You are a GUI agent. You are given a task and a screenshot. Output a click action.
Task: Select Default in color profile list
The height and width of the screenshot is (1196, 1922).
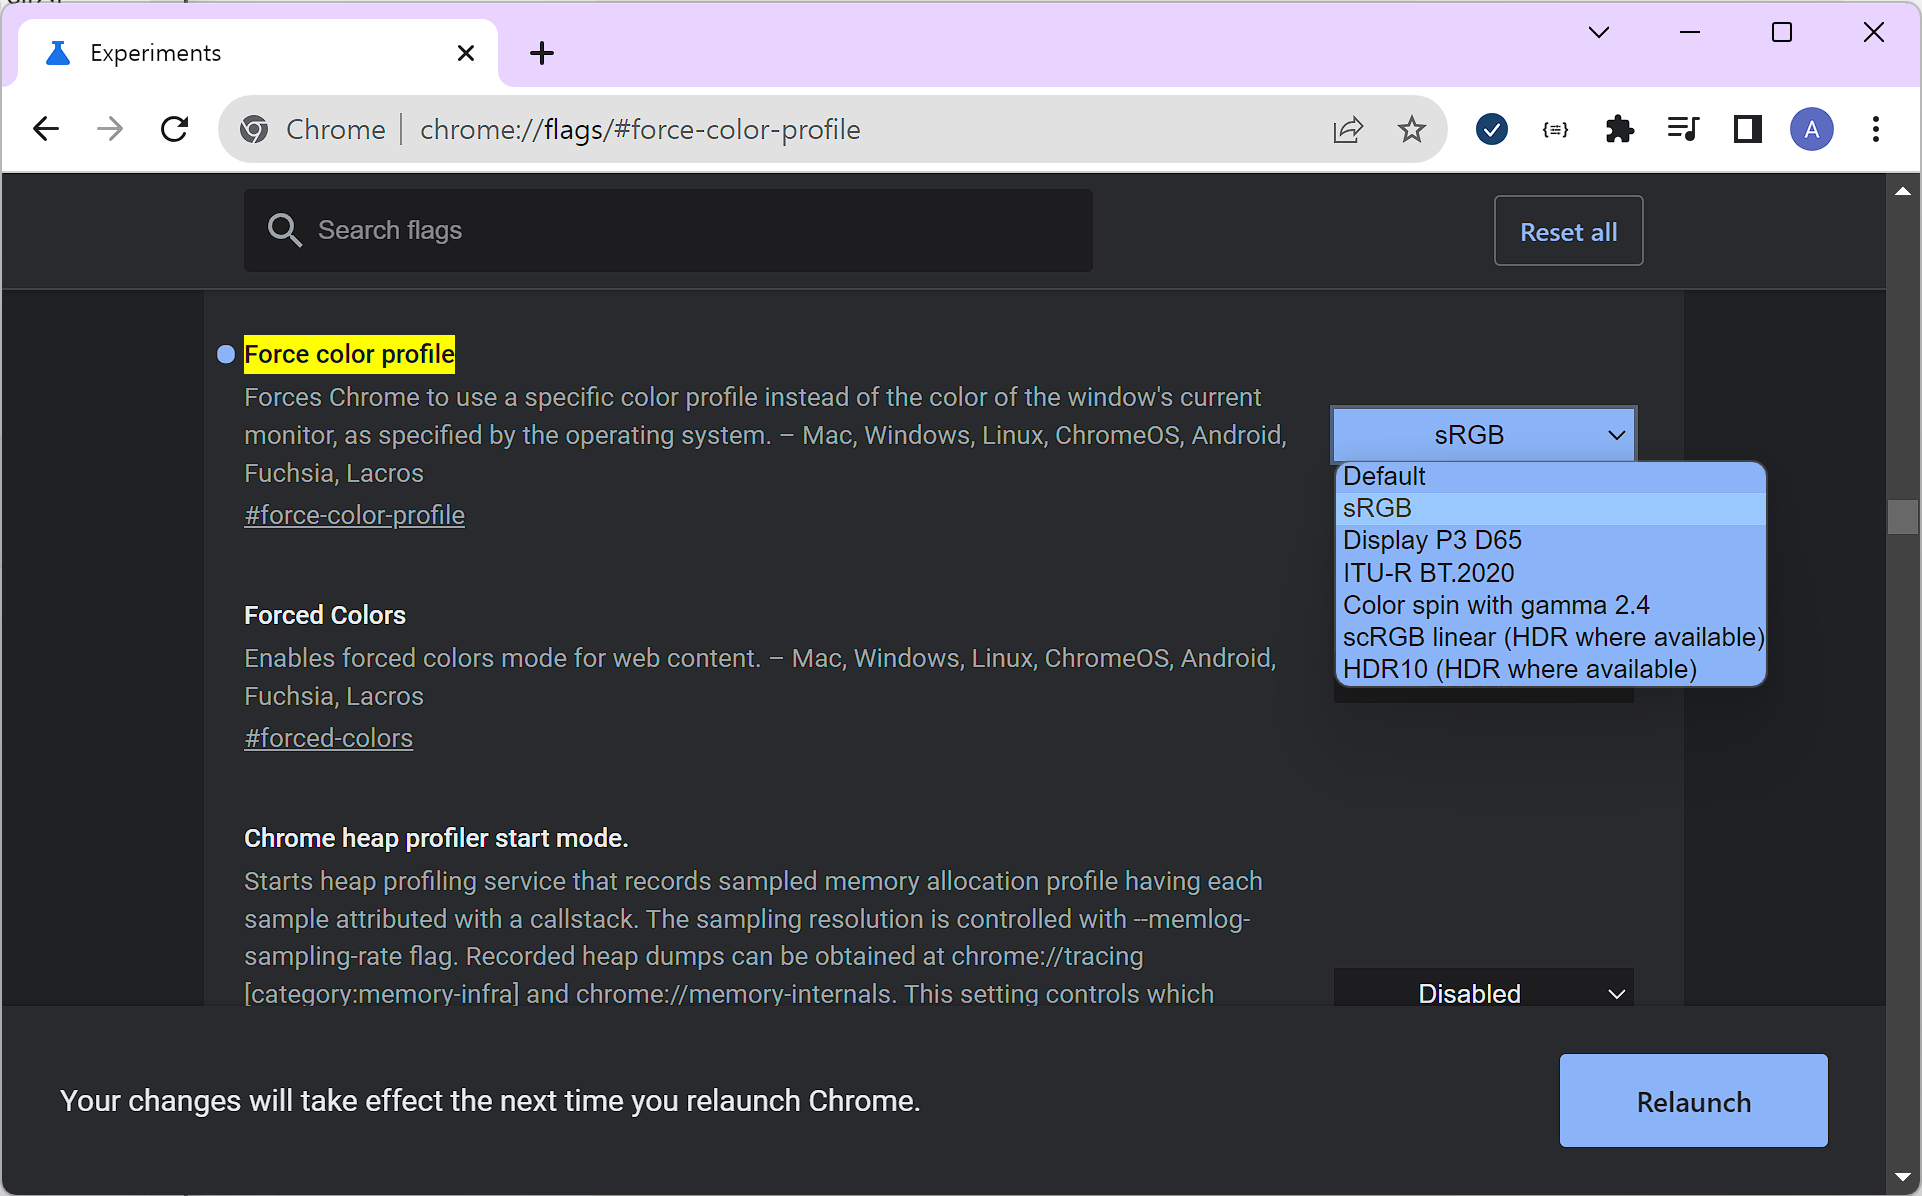[x=1384, y=476]
